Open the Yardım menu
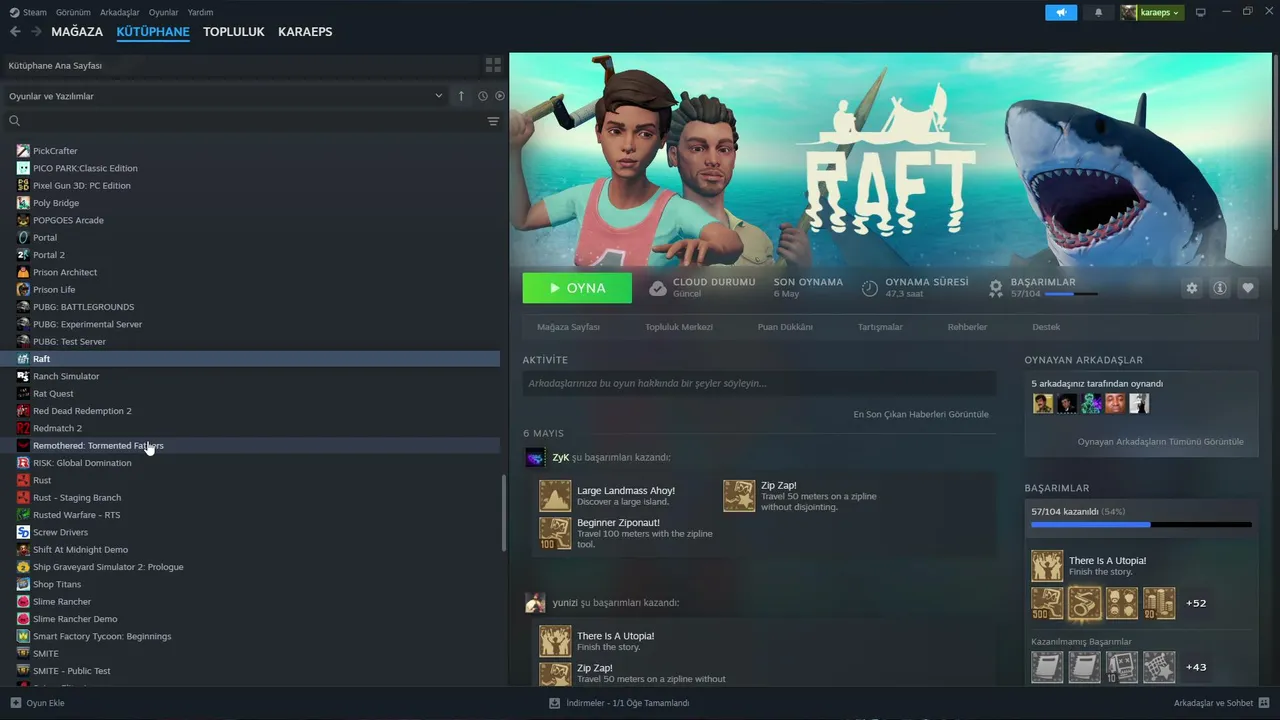 coord(200,12)
